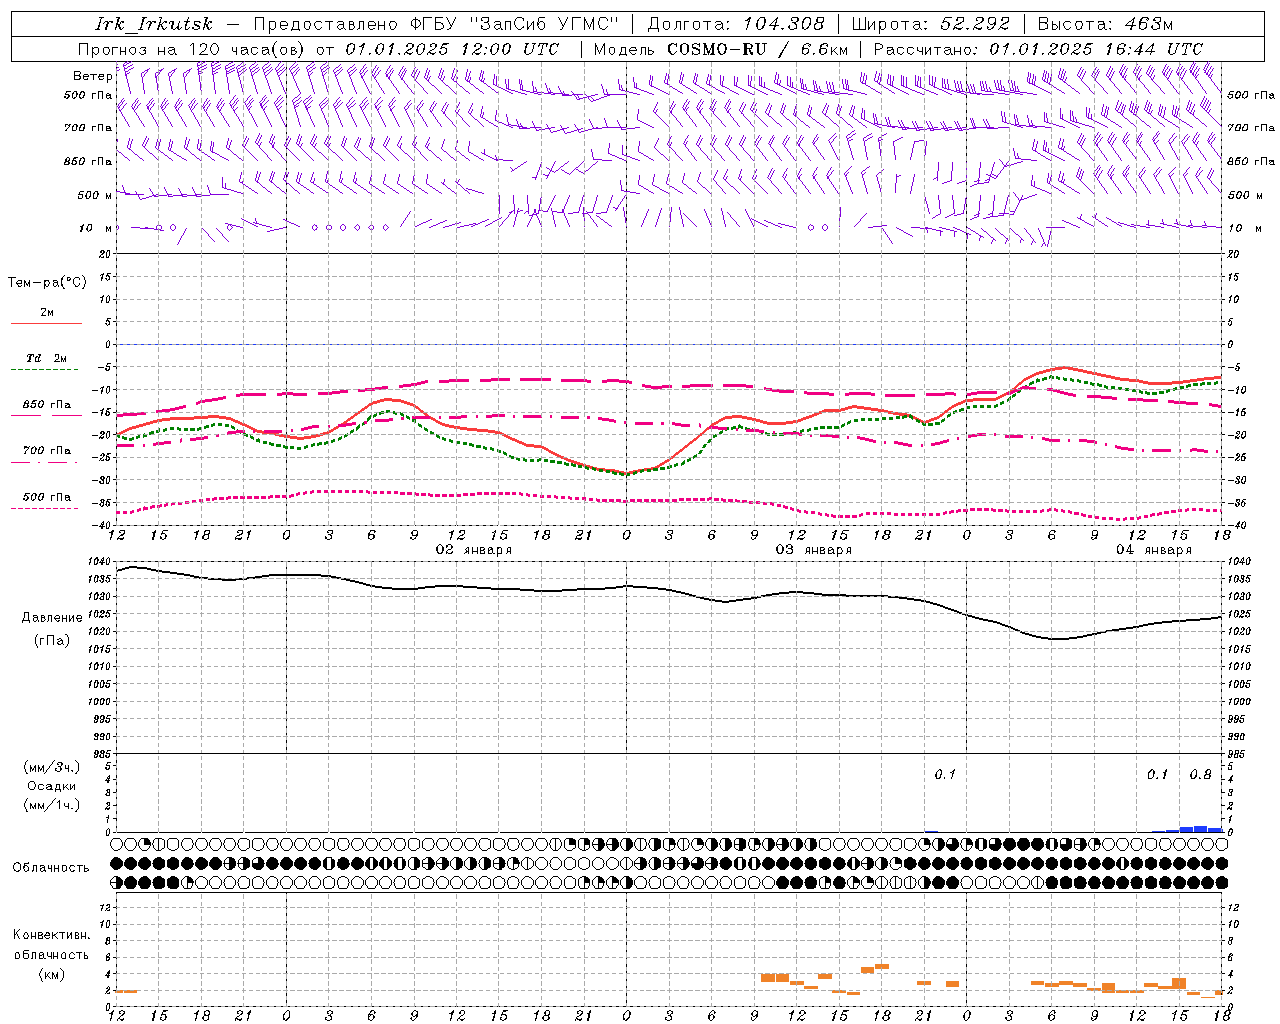
Task: Click the Давление pressure panel label
Action: click(x=52, y=618)
